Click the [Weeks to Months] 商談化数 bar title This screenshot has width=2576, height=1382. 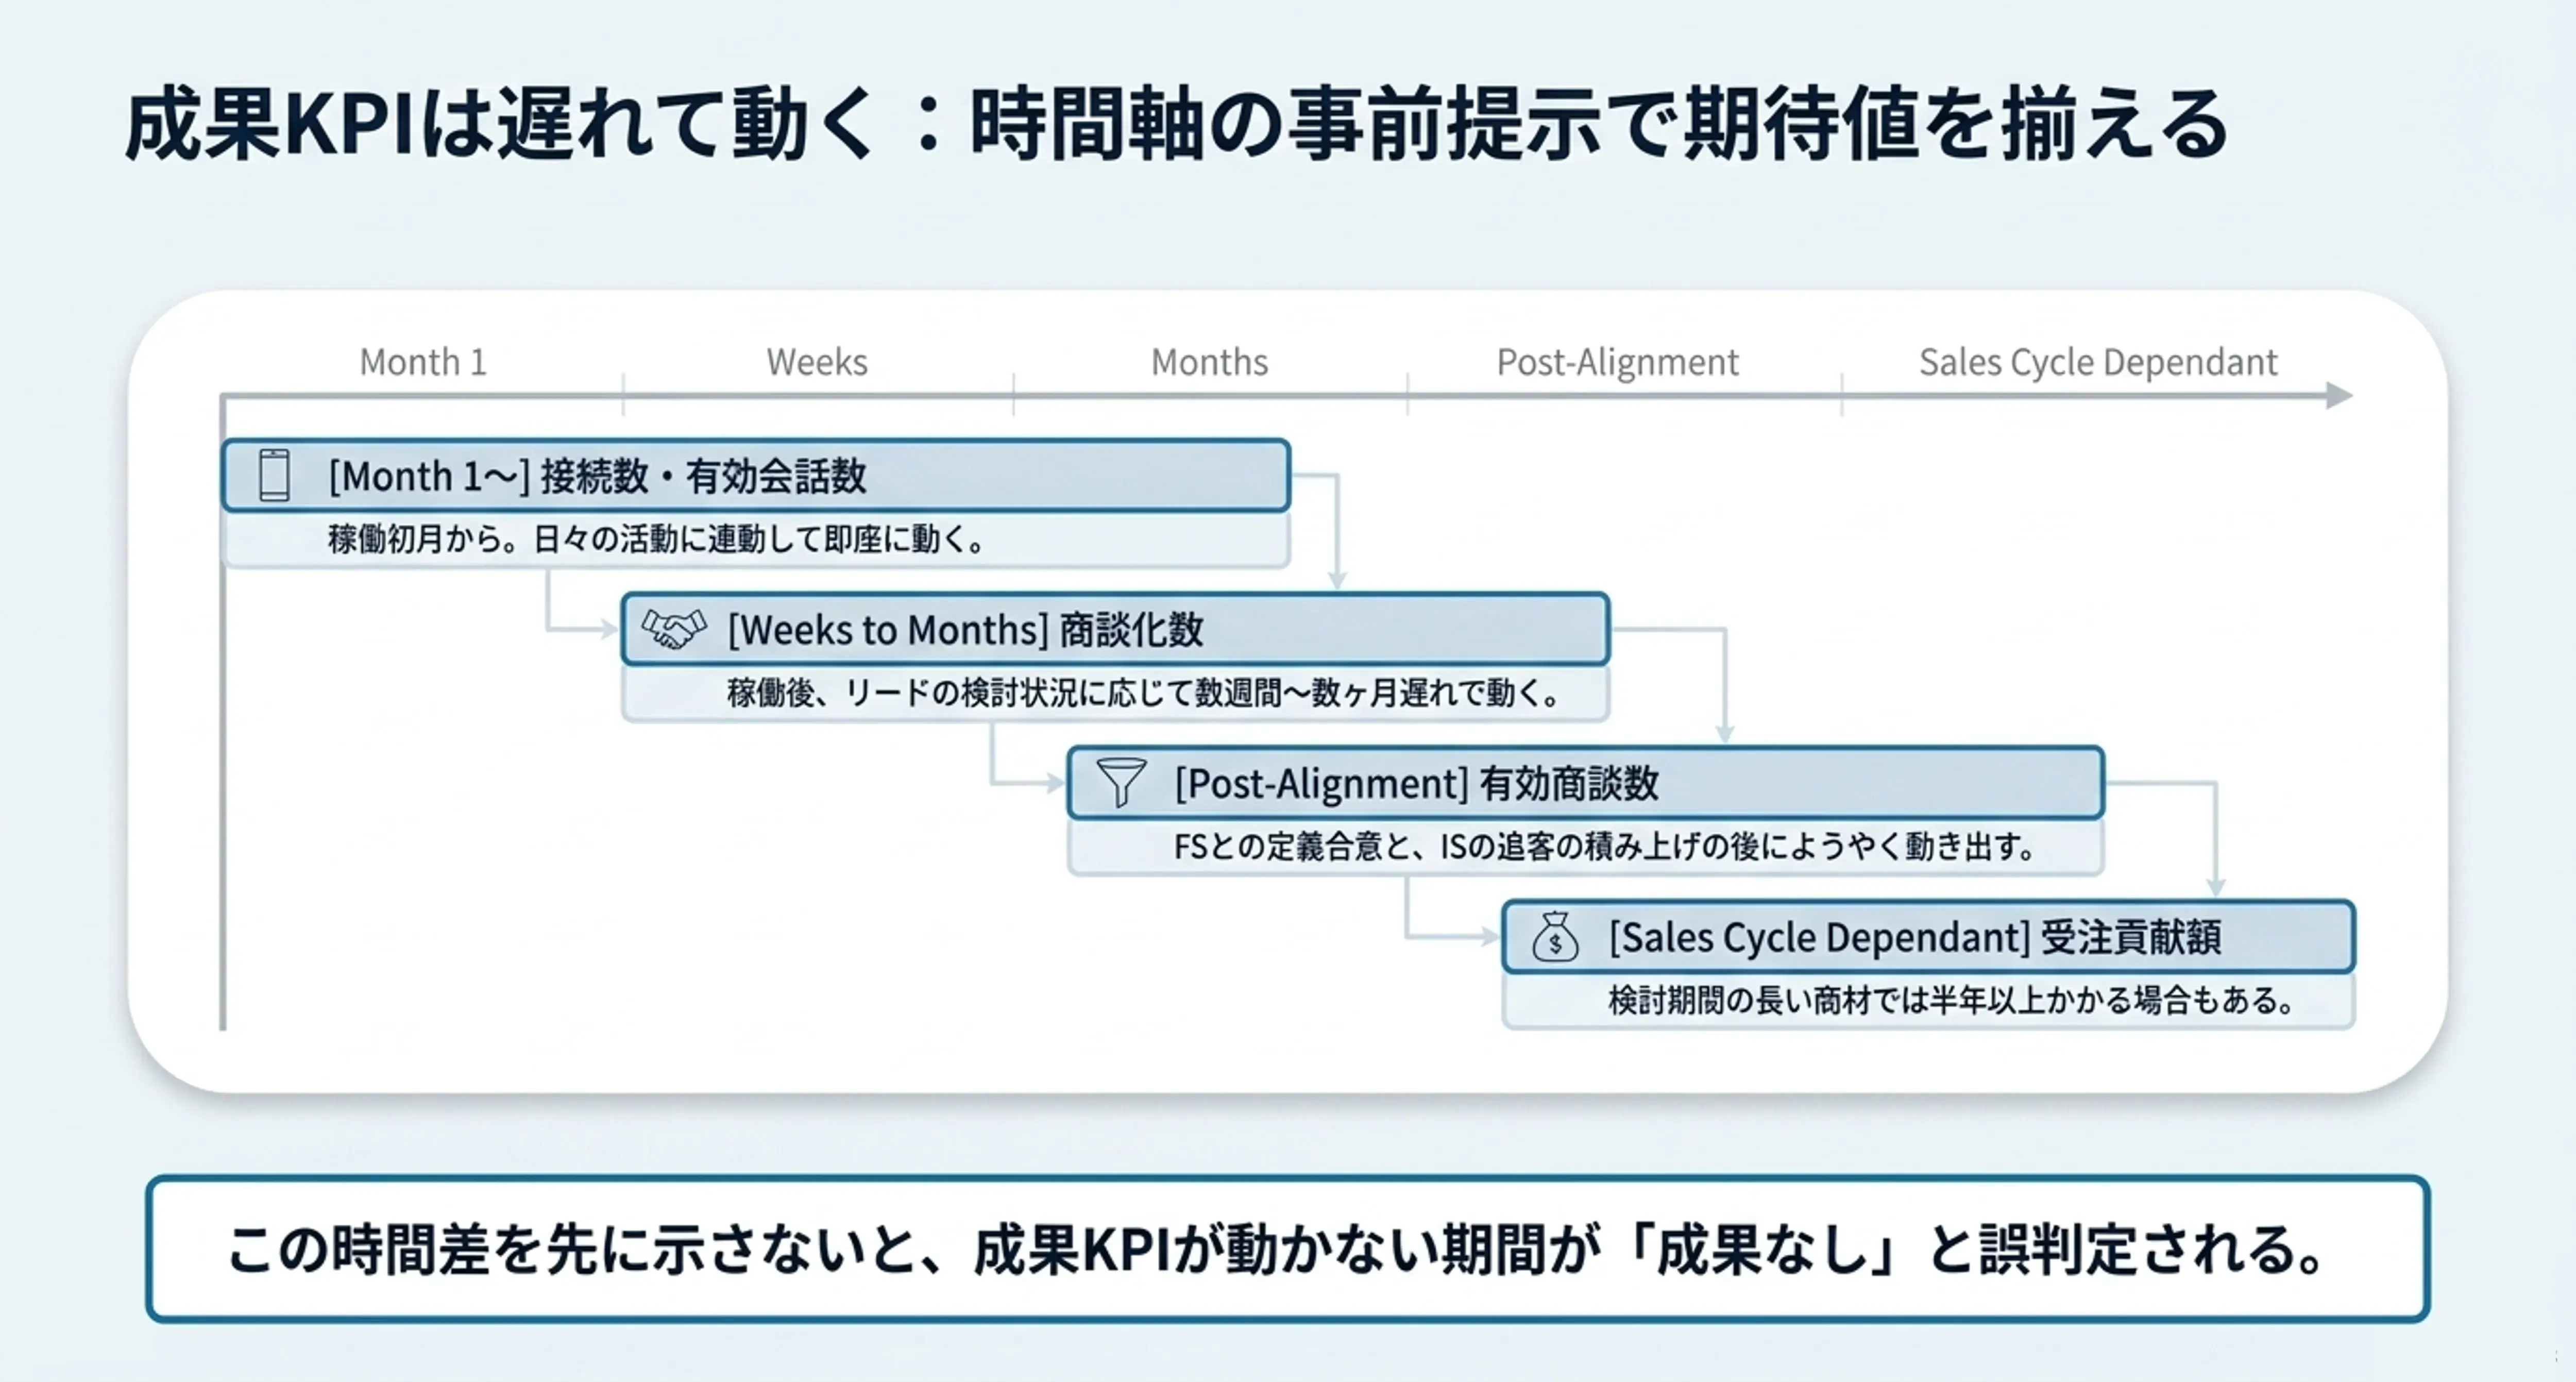pos(965,630)
